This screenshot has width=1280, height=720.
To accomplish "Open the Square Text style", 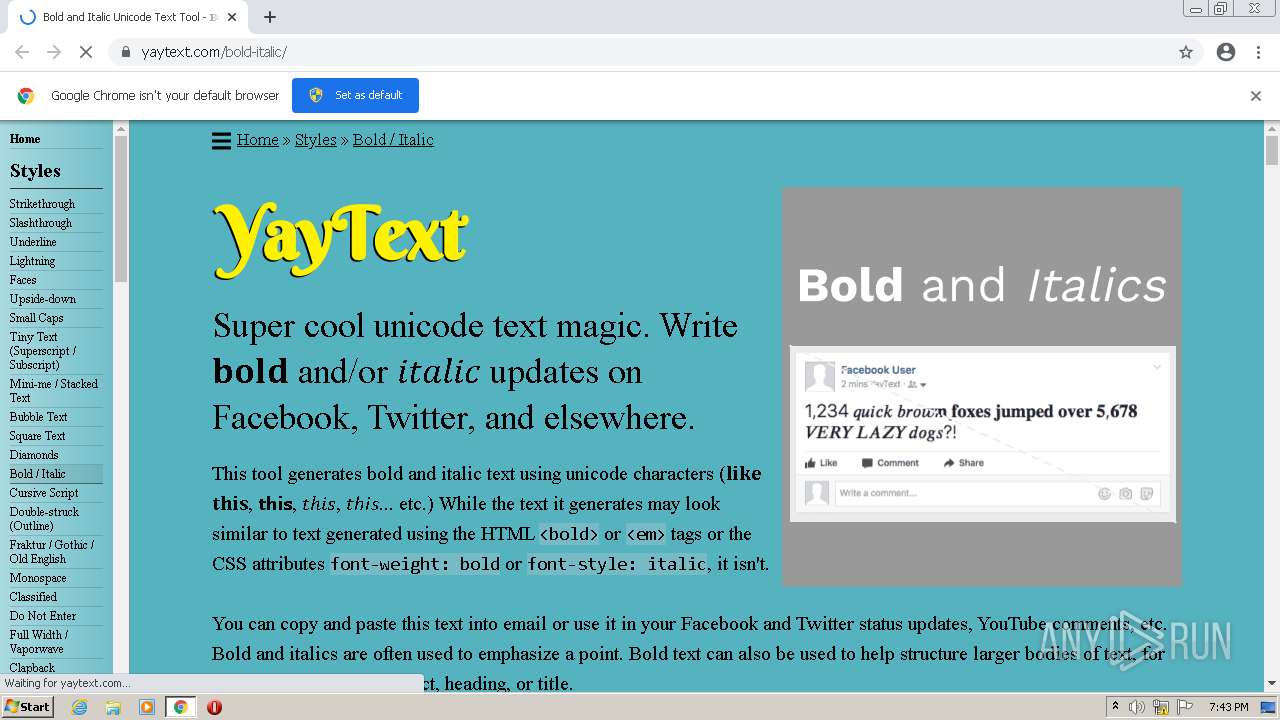I will click(38, 436).
